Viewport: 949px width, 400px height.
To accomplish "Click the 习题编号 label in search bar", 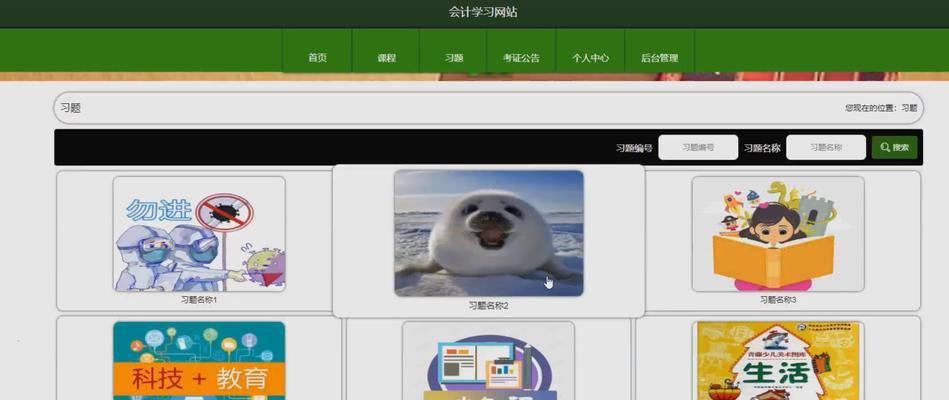I will click(634, 148).
